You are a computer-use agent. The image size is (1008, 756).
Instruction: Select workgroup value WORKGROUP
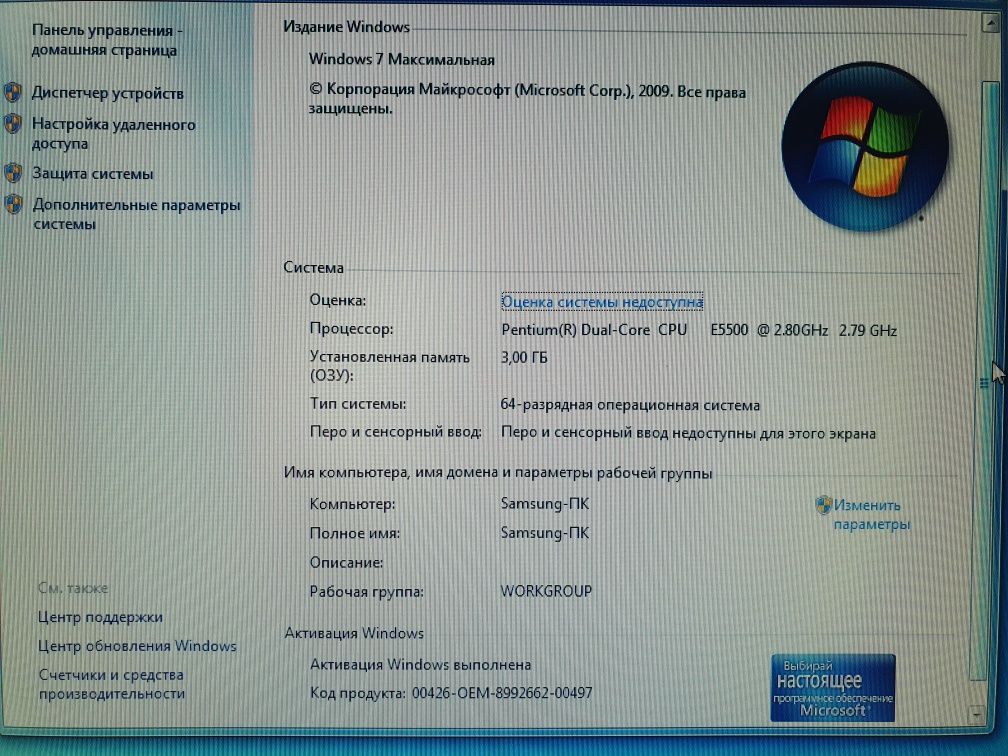pos(546,591)
